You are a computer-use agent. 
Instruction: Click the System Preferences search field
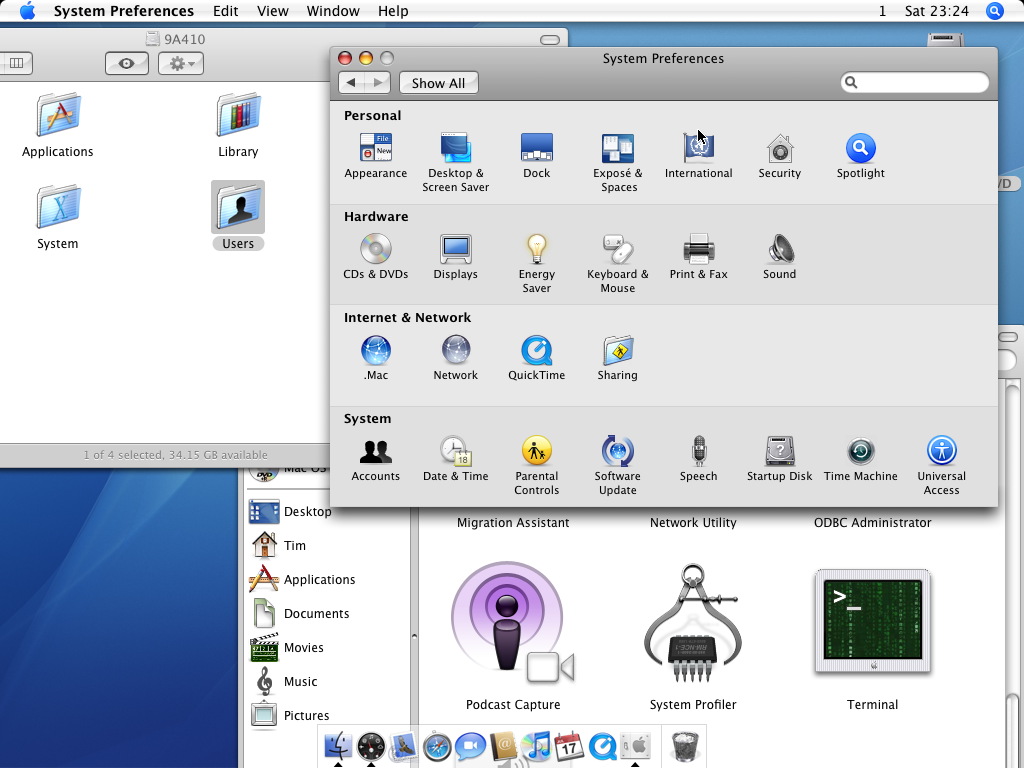914,82
